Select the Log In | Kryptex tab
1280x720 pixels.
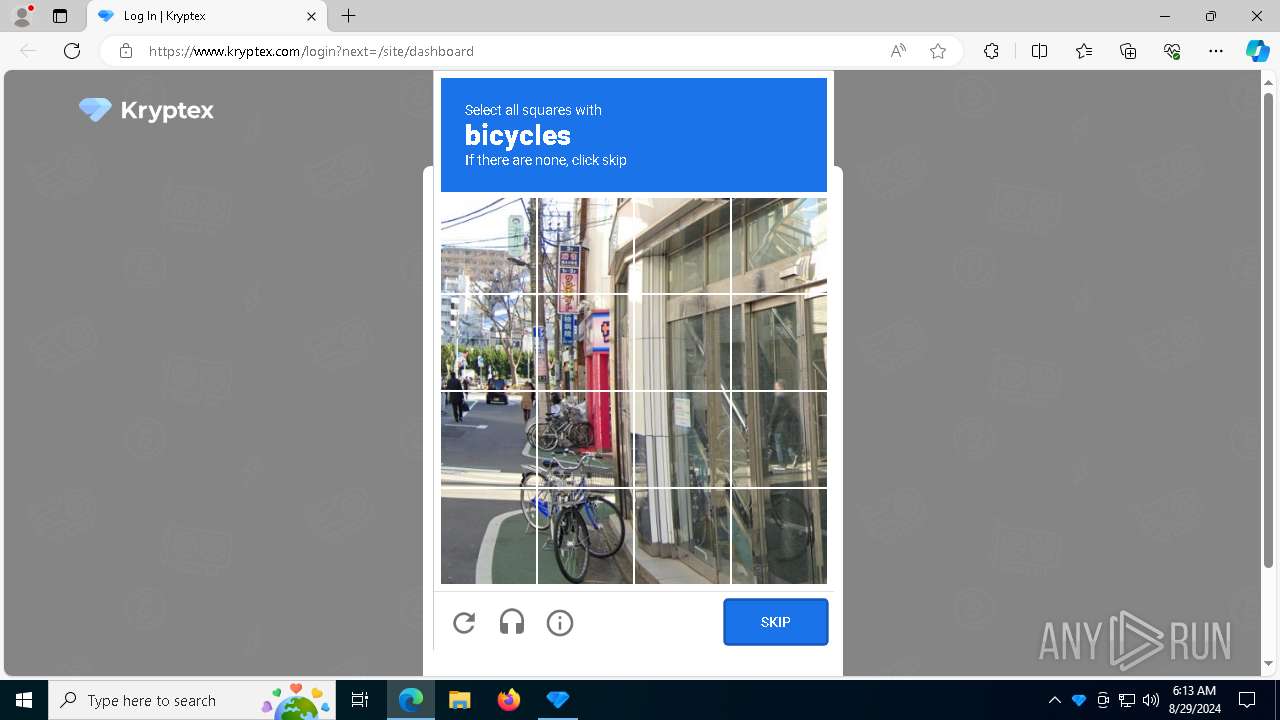pyautogui.click(x=207, y=16)
